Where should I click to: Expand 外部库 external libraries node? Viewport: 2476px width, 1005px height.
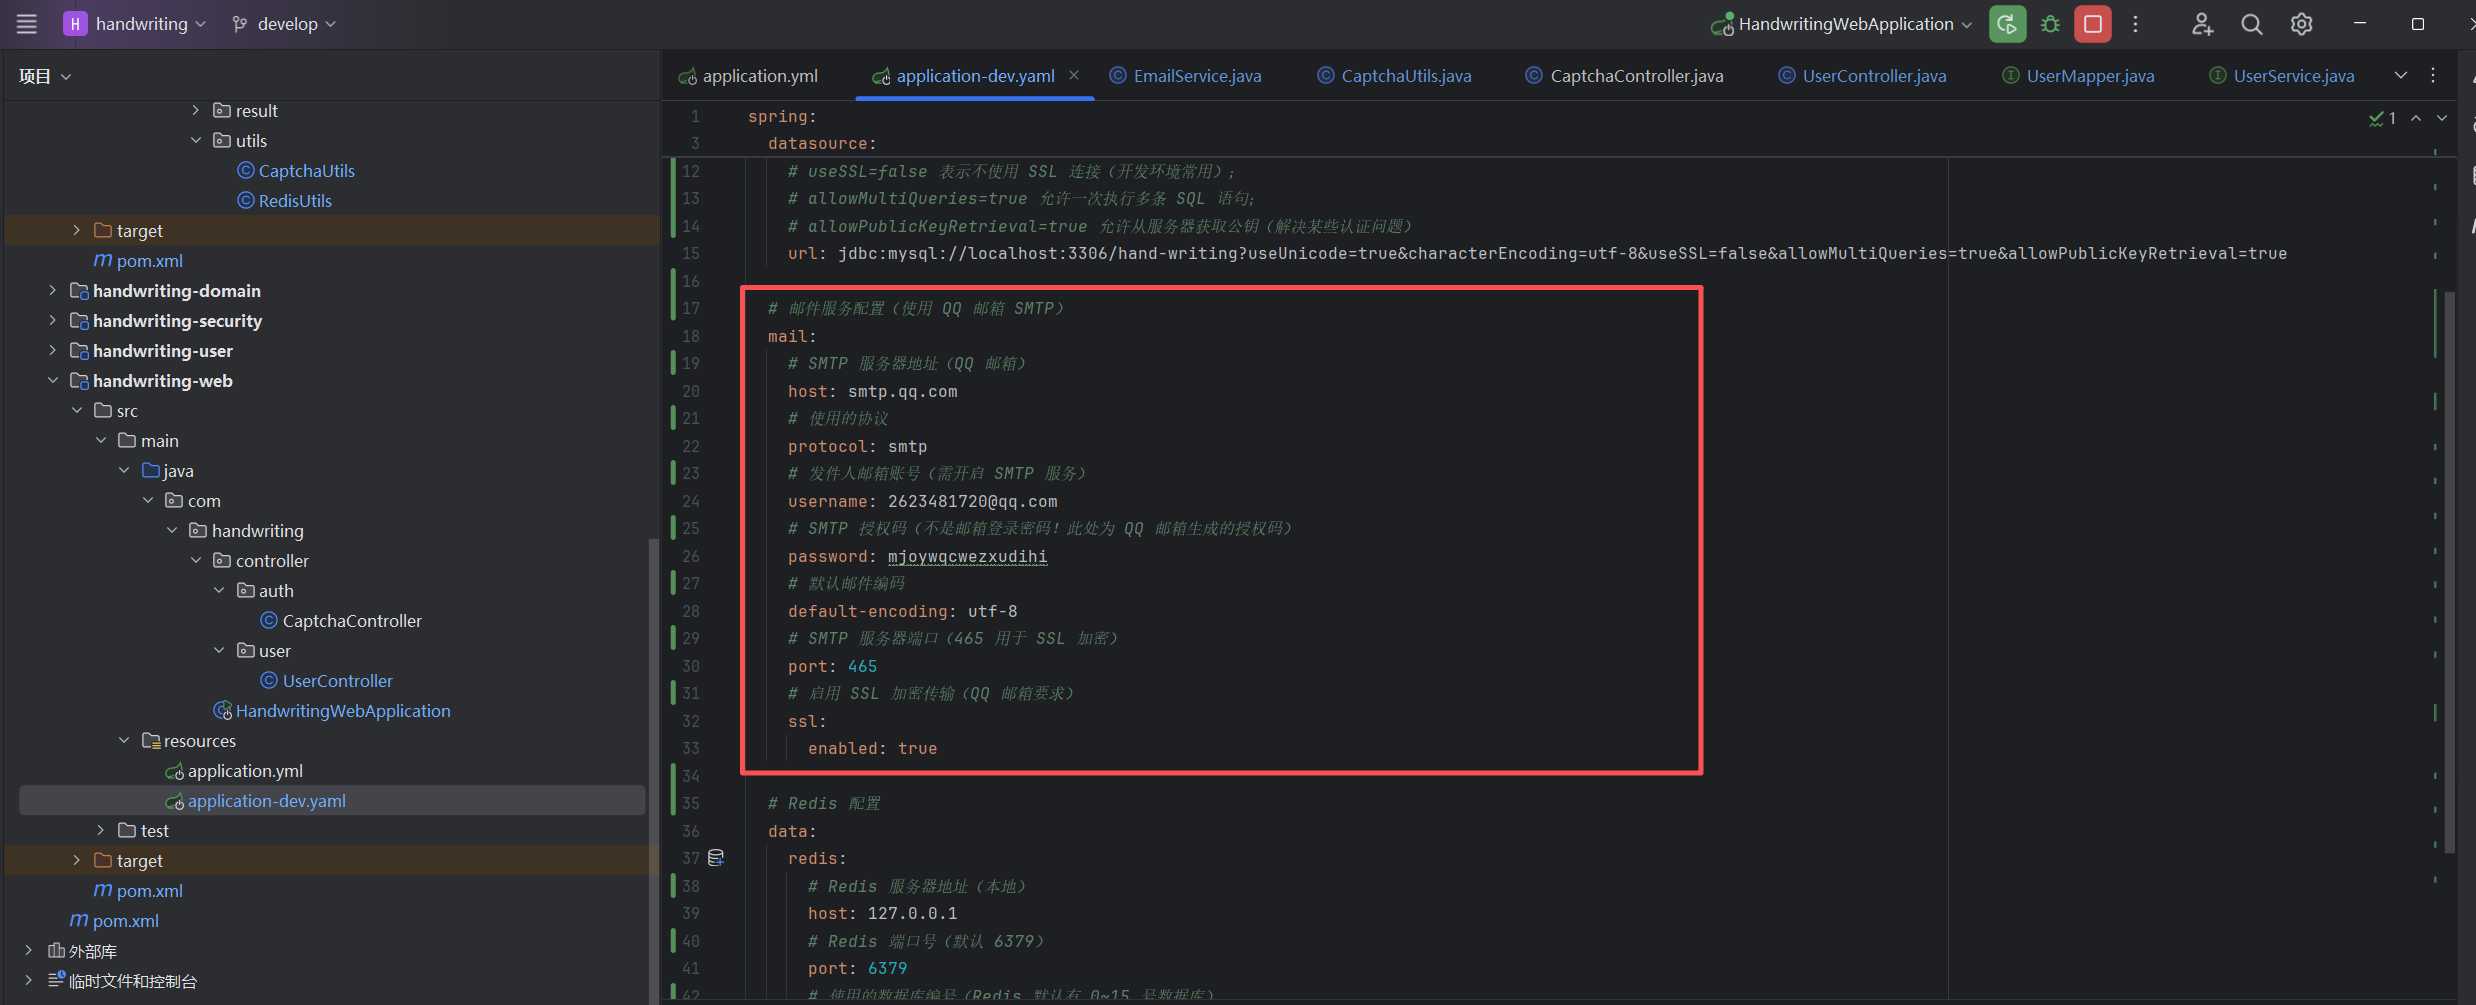click(x=28, y=950)
